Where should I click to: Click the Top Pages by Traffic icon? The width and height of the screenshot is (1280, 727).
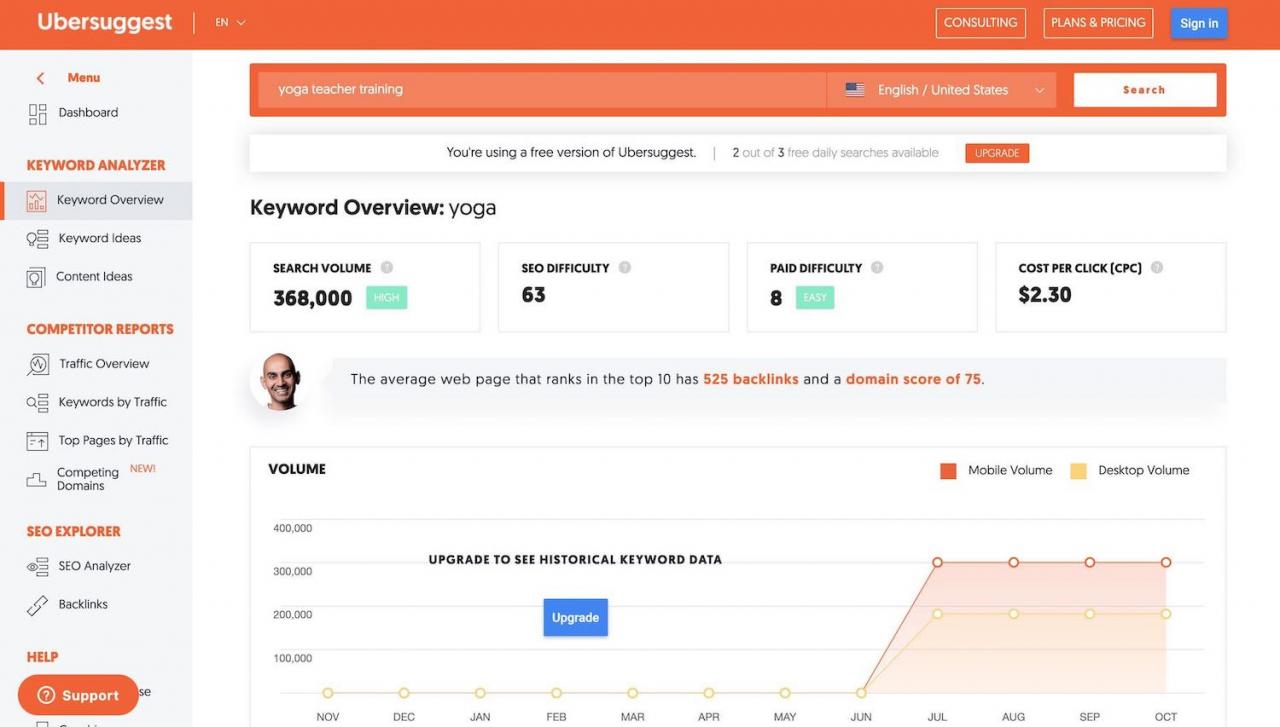37,441
